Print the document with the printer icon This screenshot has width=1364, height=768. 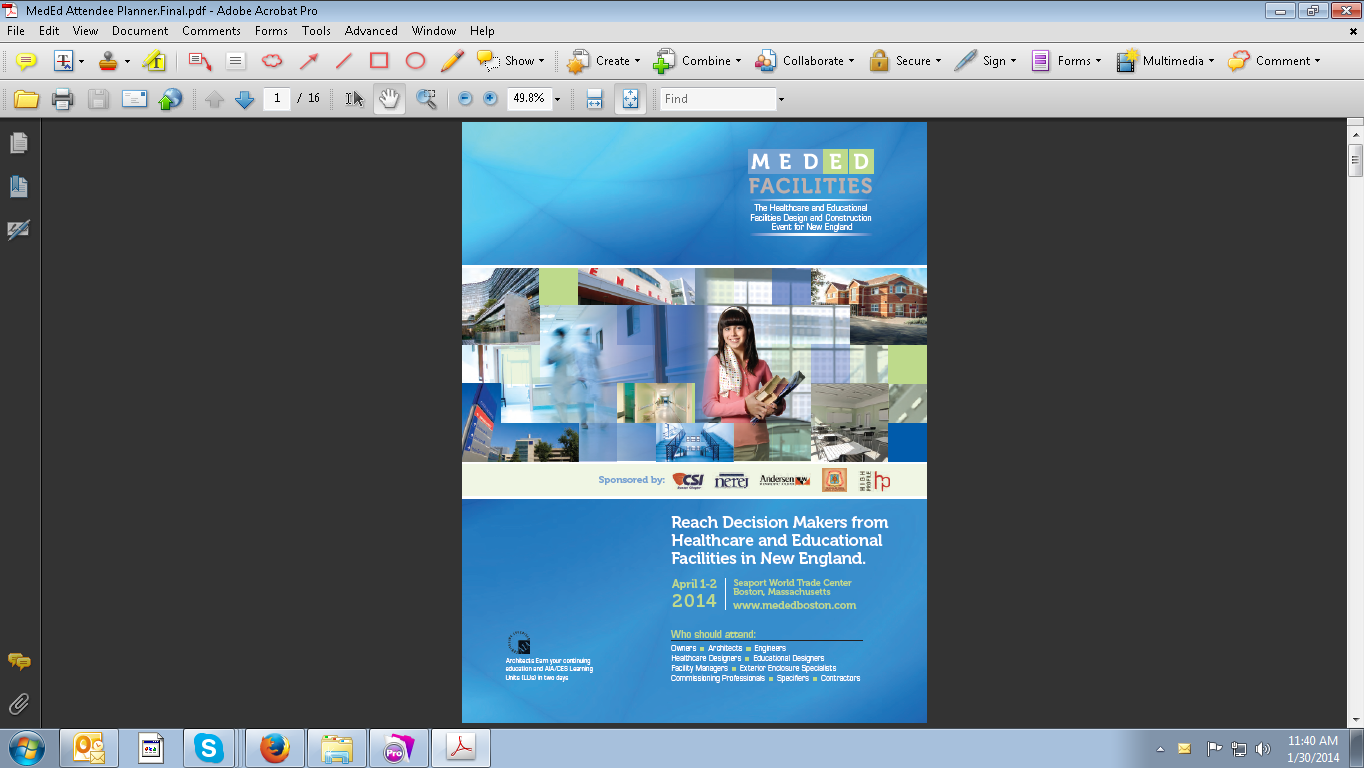tap(63, 99)
